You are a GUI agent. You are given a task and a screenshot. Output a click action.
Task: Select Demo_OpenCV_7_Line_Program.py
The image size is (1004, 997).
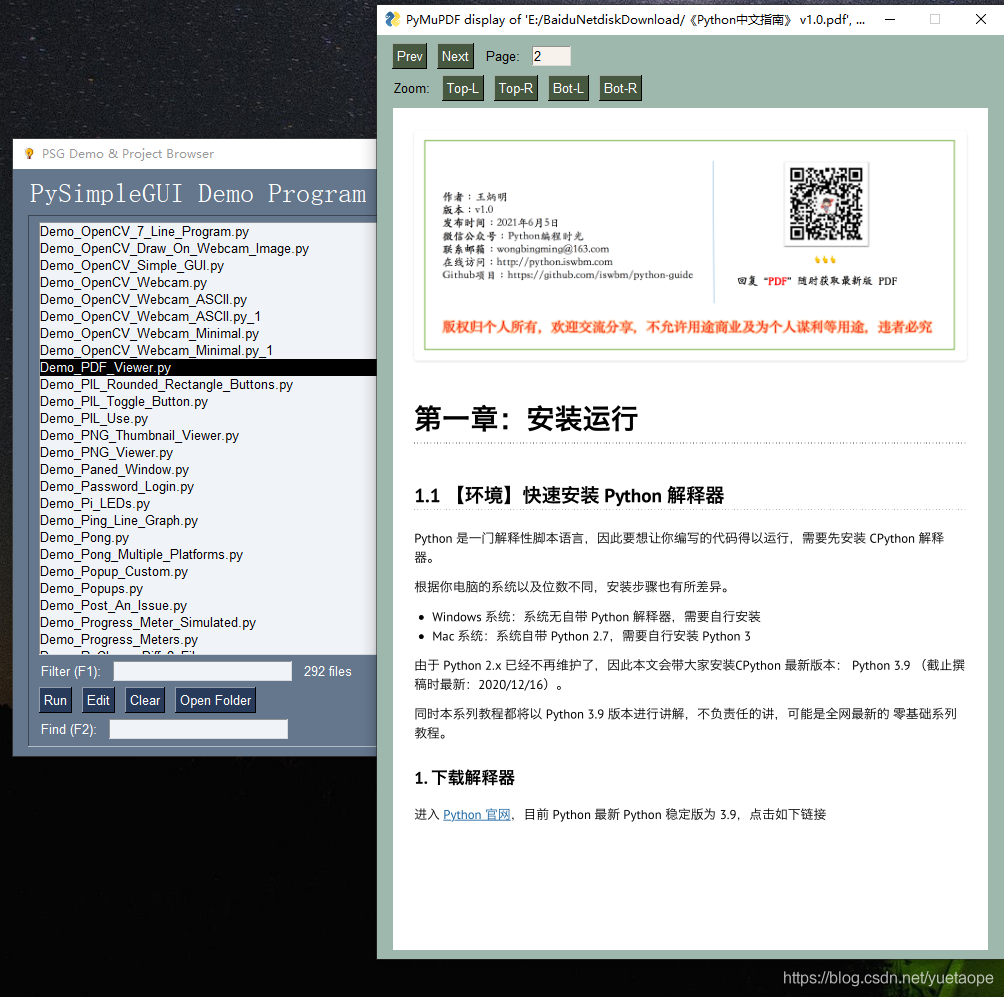pyautogui.click(x=208, y=232)
